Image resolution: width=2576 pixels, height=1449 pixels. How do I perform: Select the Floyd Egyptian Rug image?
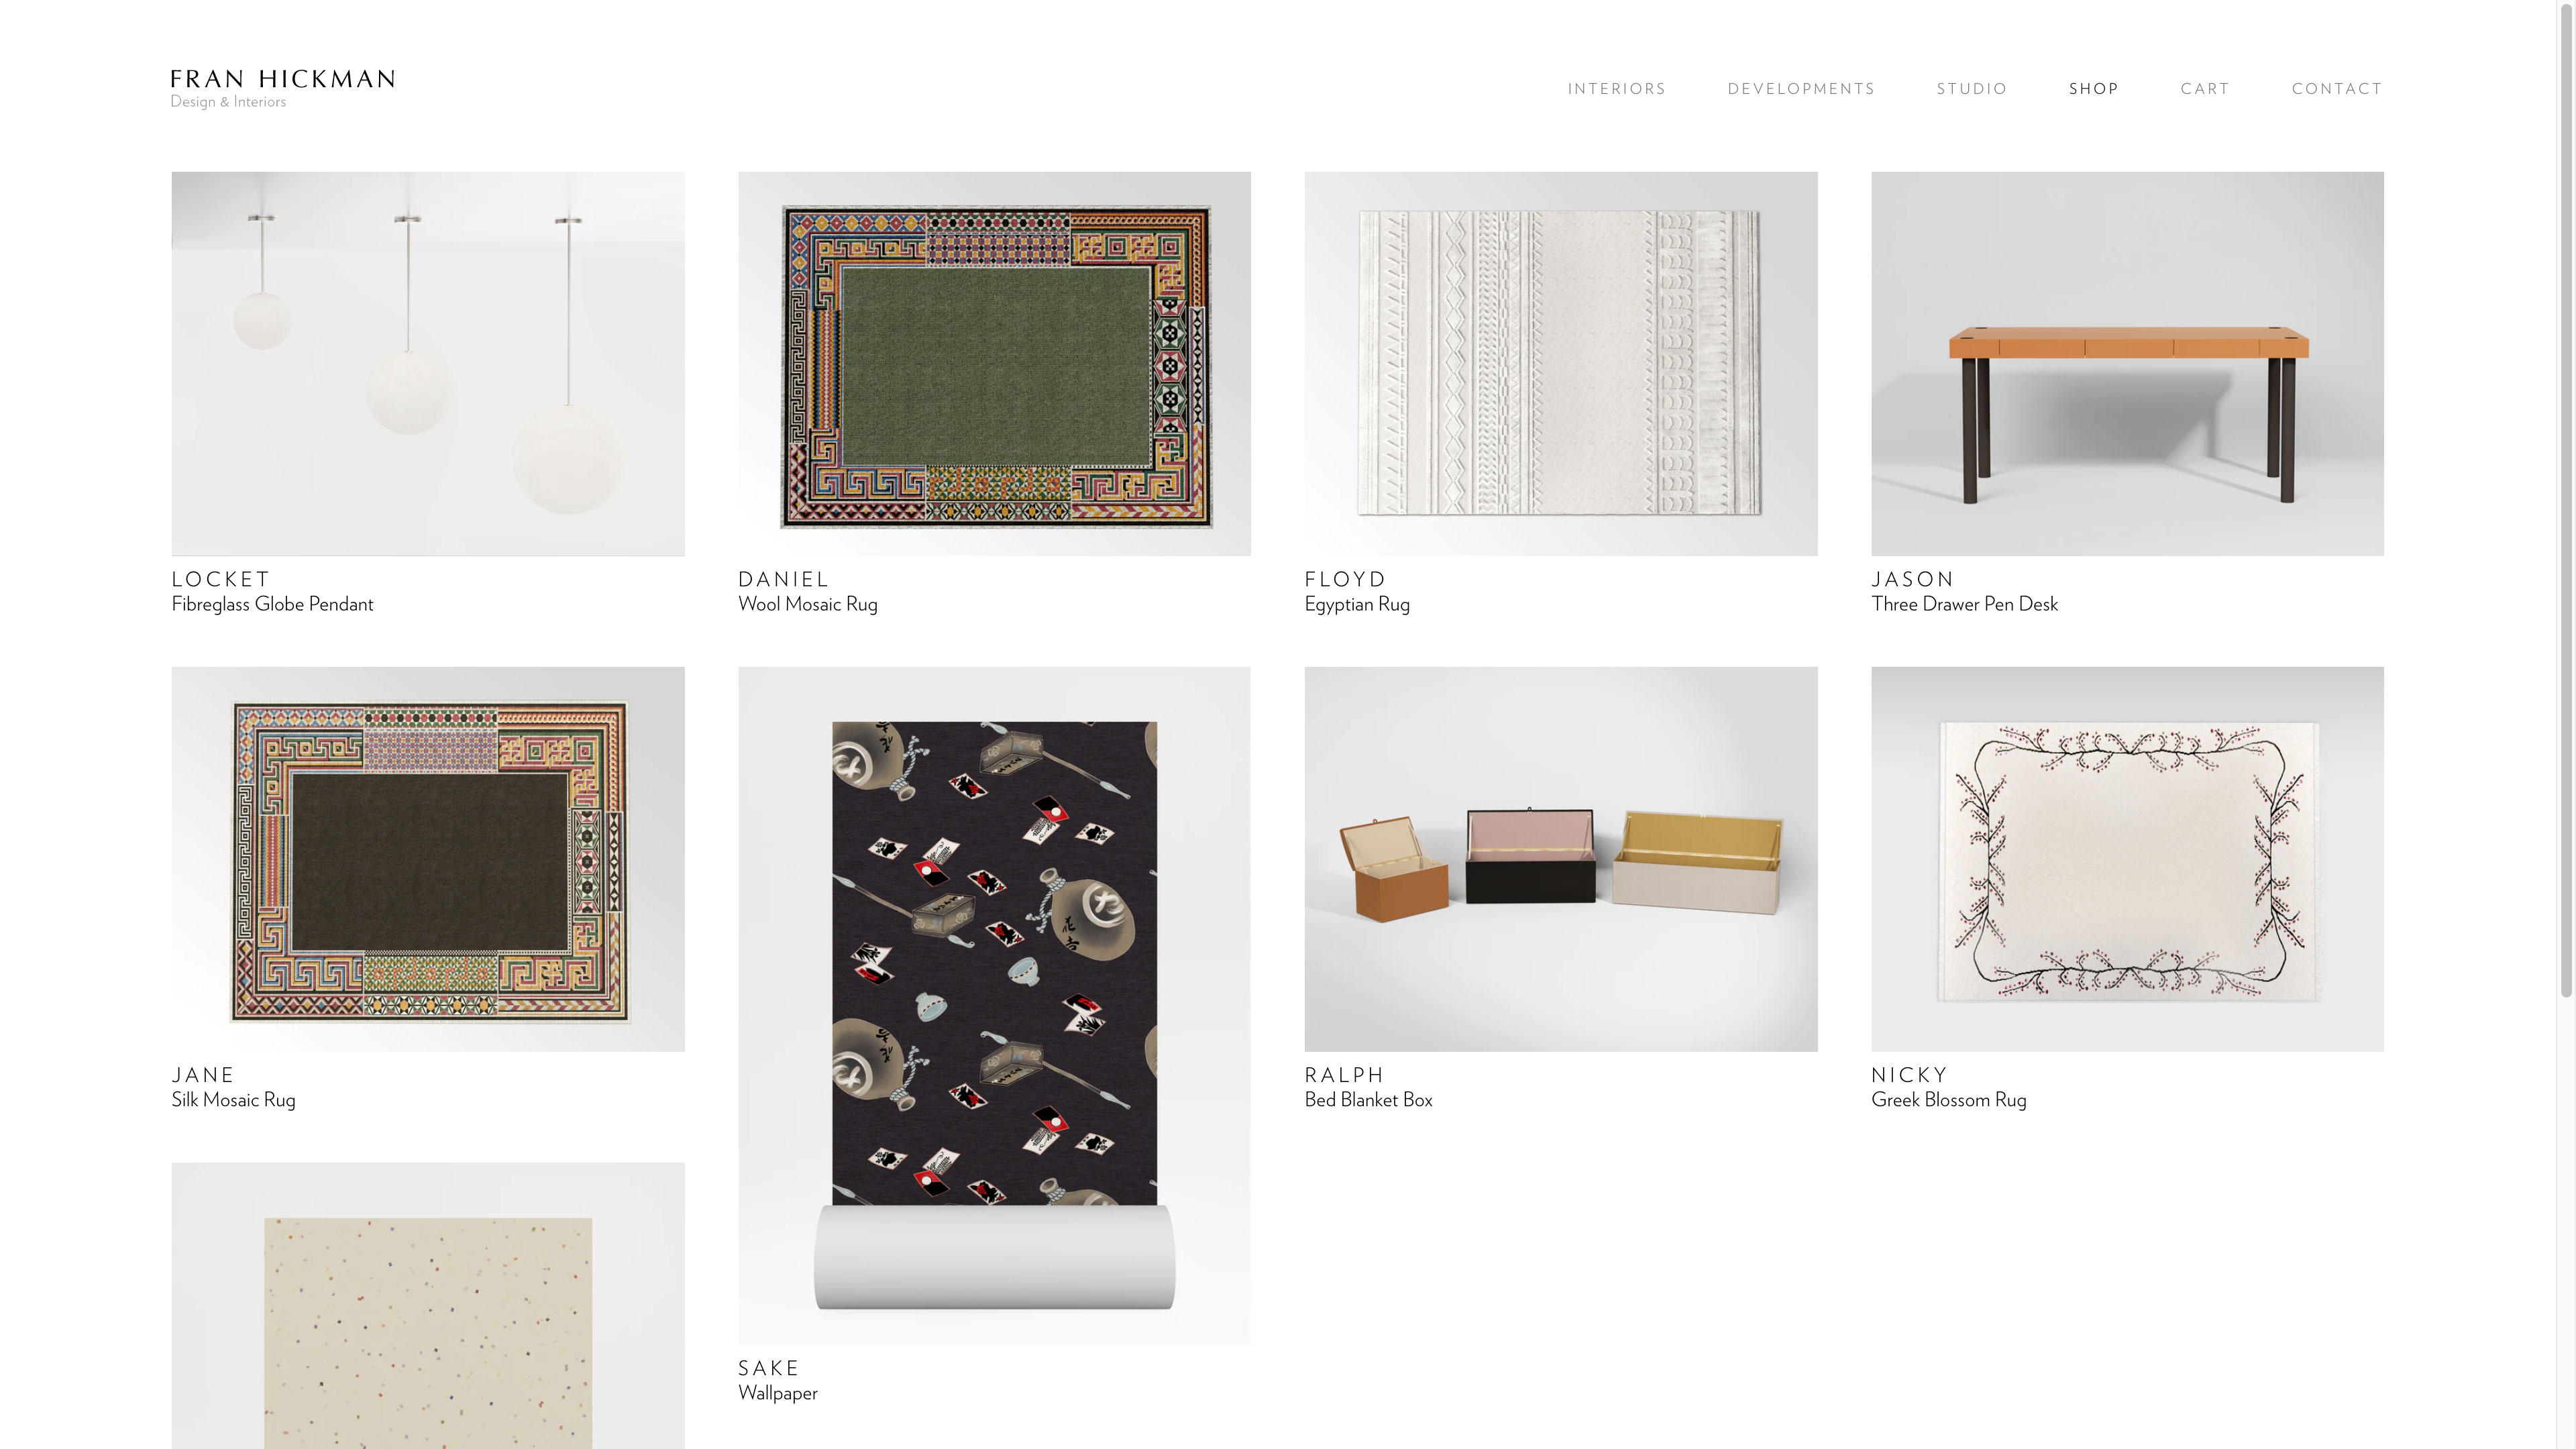[1561, 364]
